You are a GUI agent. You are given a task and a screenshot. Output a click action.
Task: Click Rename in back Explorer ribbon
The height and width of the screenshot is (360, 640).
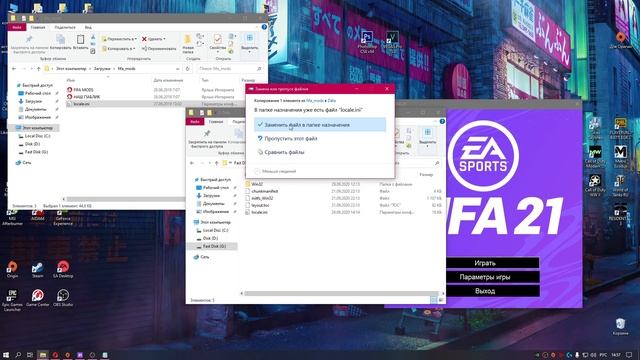(x=159, y=49)
